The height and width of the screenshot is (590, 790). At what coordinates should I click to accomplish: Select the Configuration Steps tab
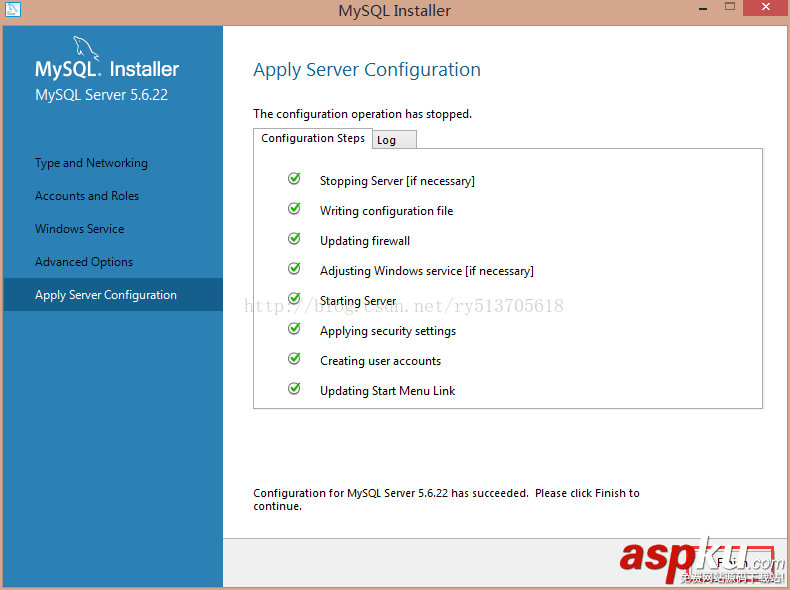tap(313, 138)
